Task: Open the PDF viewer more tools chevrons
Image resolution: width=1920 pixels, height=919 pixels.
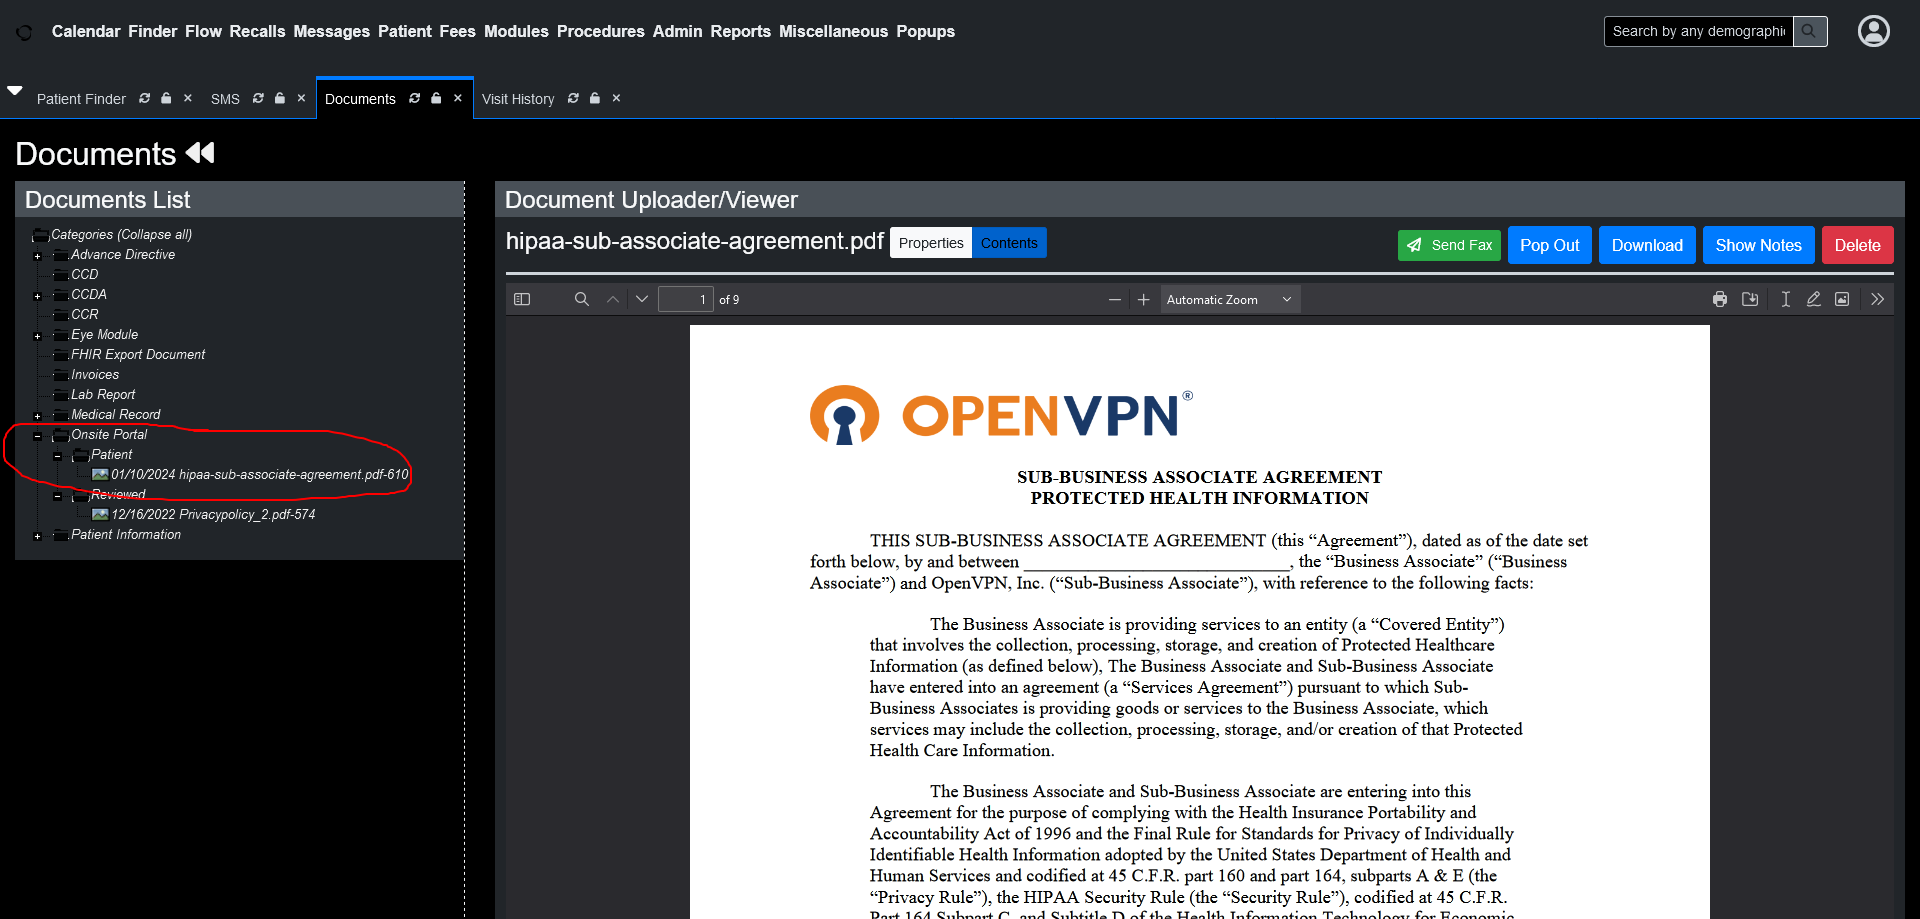Action: (x=1877, y=299)
